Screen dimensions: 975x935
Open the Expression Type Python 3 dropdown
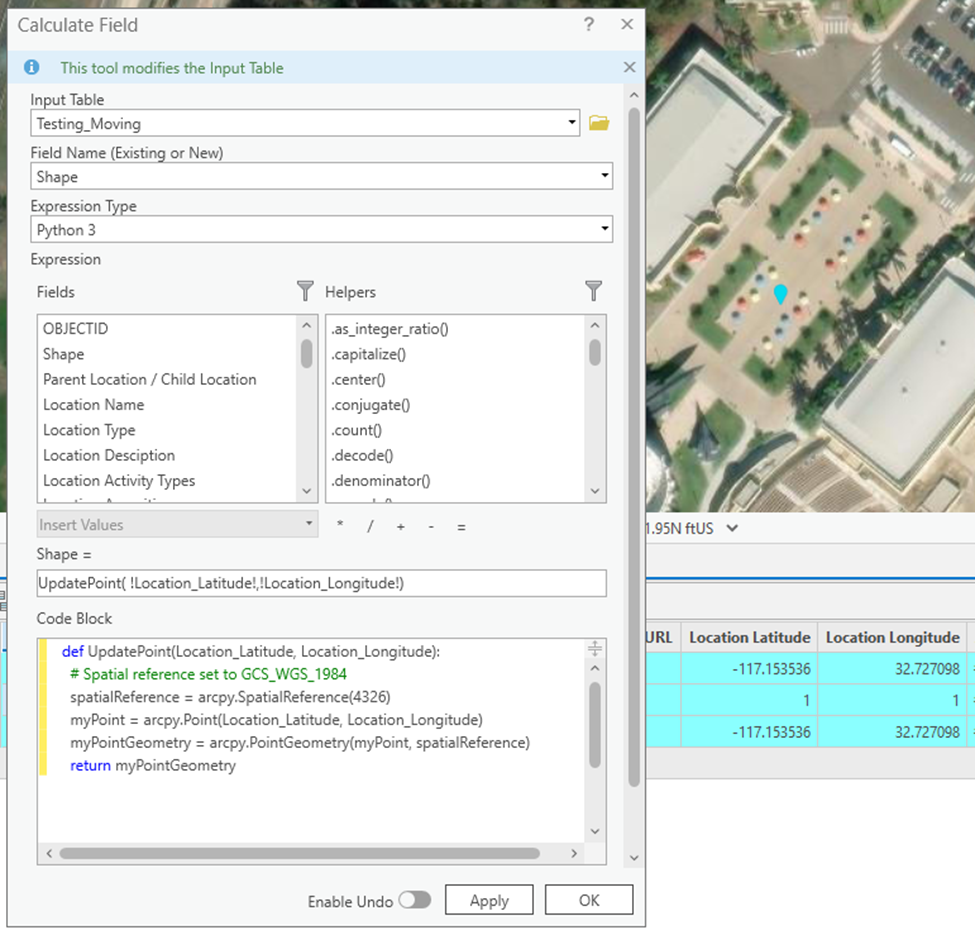tap(604, 230)
